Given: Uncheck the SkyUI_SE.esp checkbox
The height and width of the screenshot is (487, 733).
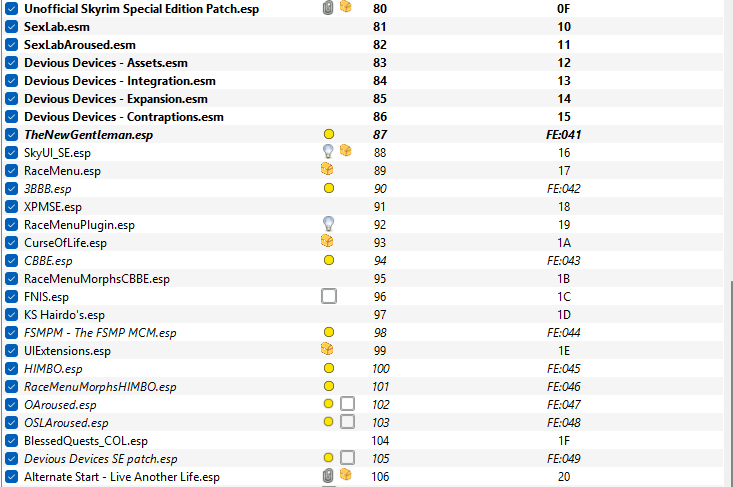Looking at the screenshot, I should click(x=12, y=153).
